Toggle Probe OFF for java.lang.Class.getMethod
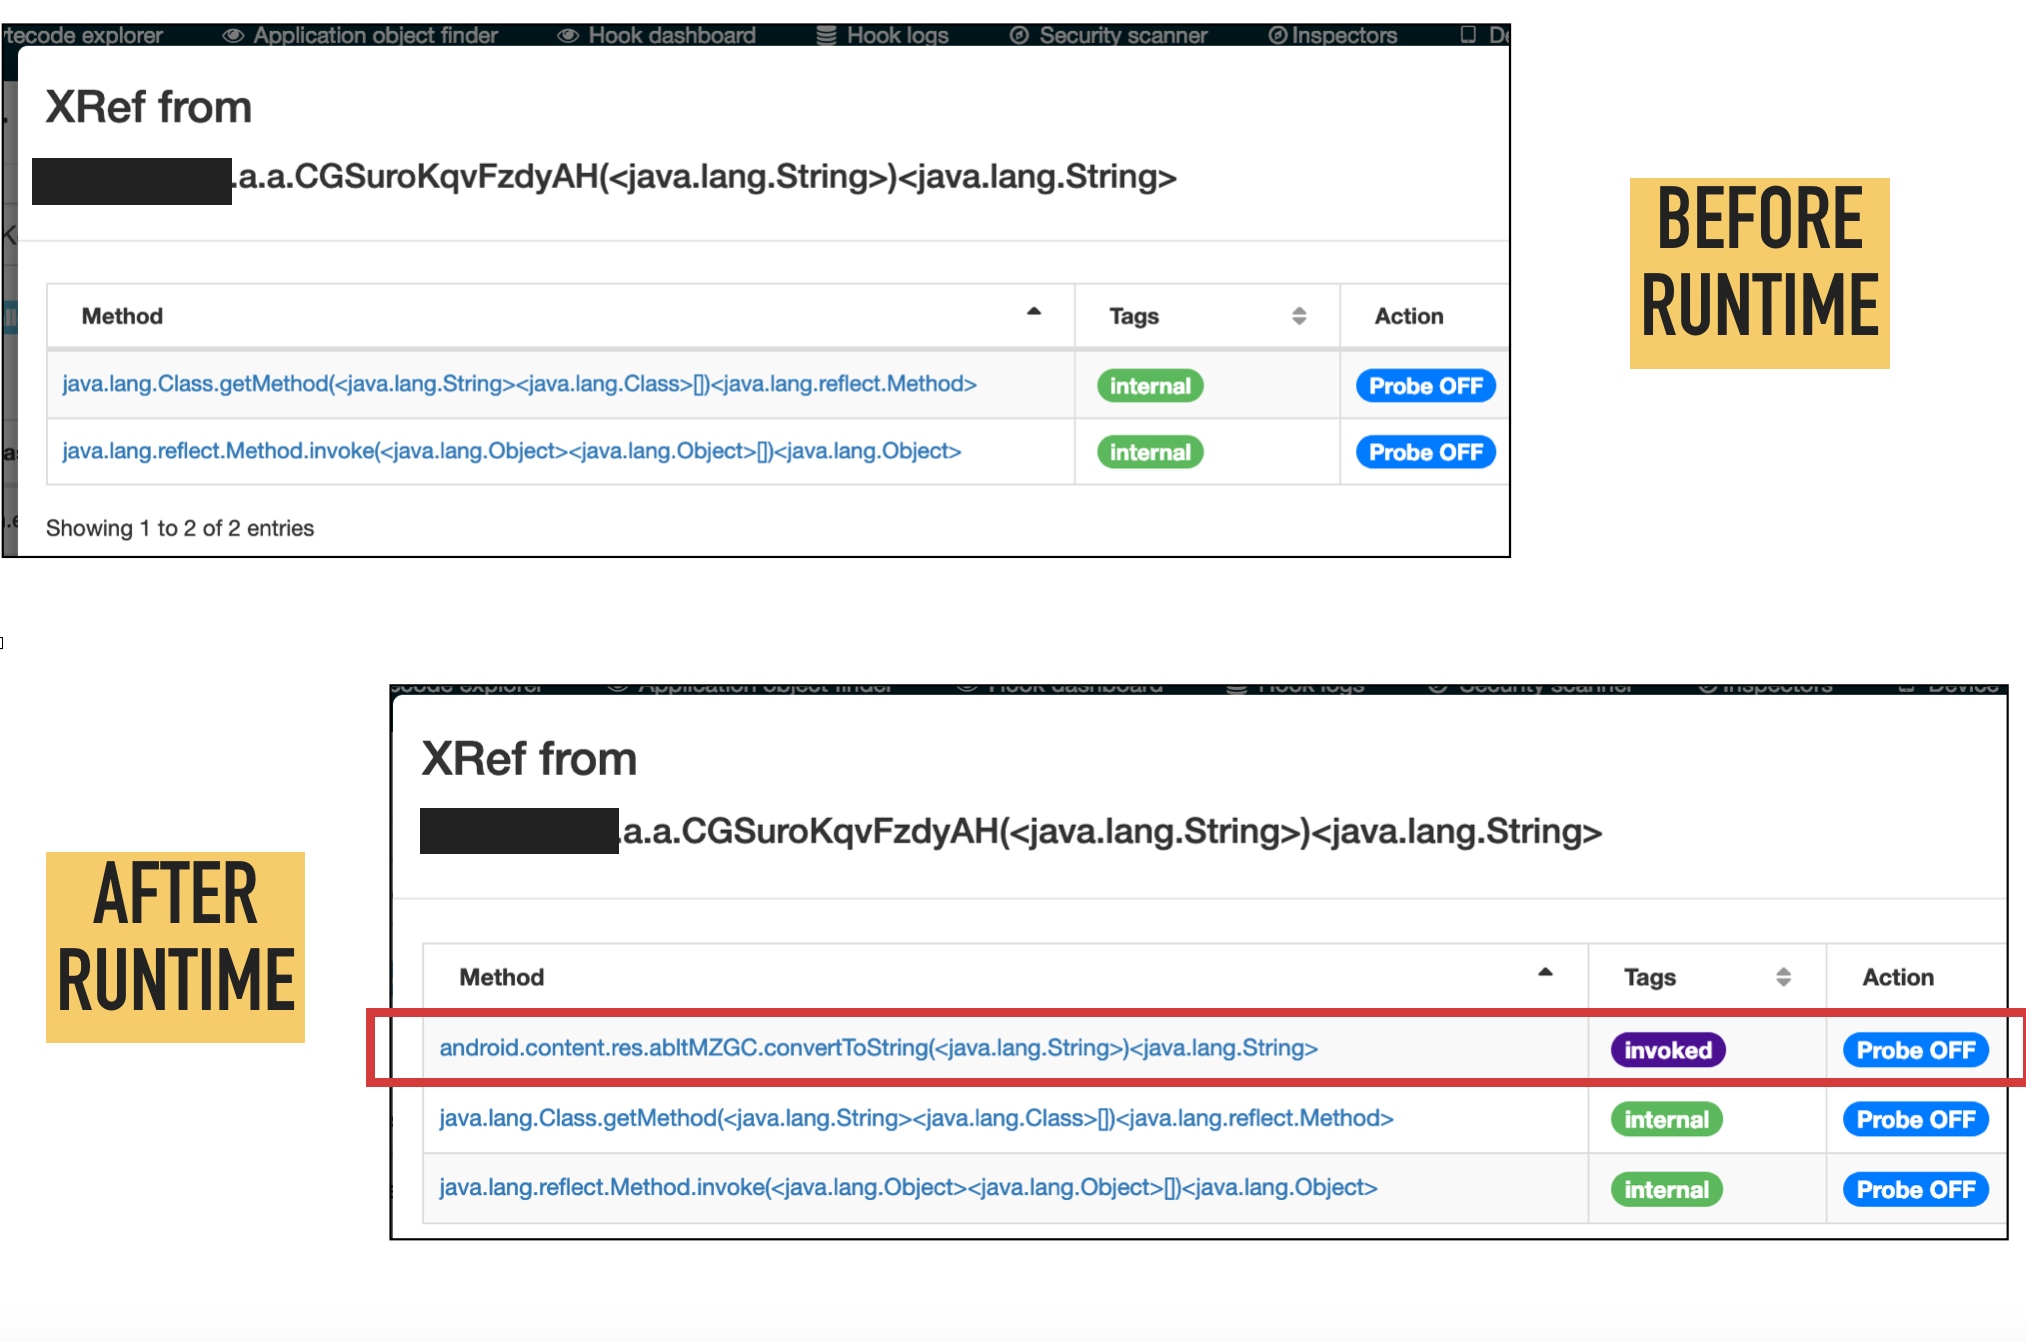2026x1342 pixels. click(x=1430, y=383)
